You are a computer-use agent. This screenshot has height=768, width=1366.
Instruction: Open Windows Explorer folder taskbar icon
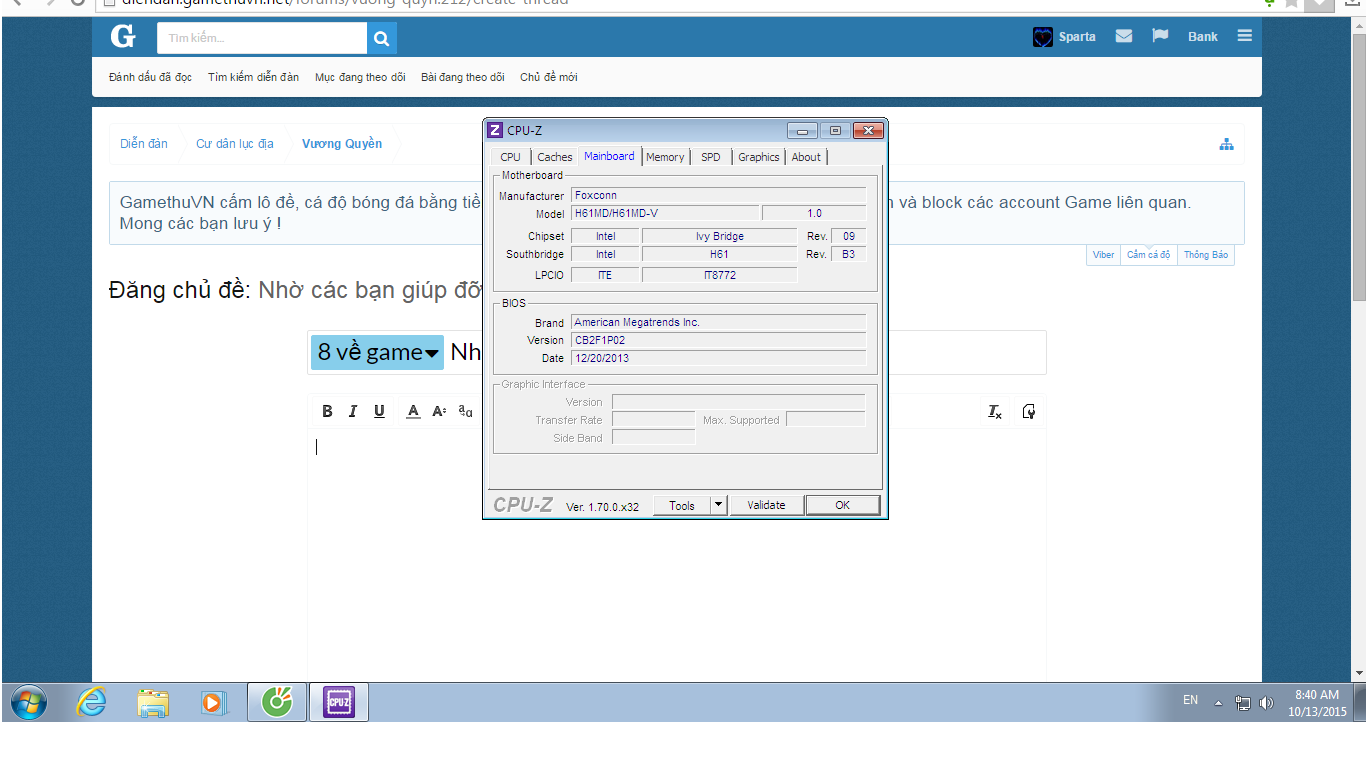(153, 703)
